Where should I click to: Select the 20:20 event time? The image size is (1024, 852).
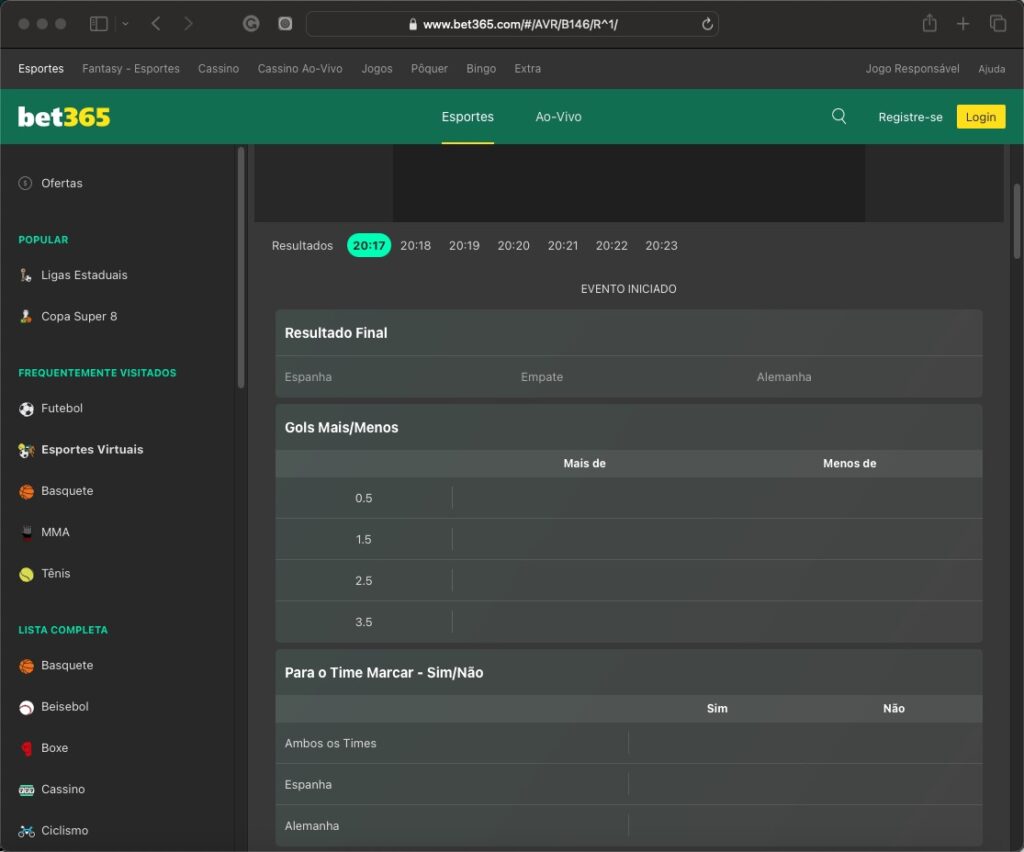513,245
